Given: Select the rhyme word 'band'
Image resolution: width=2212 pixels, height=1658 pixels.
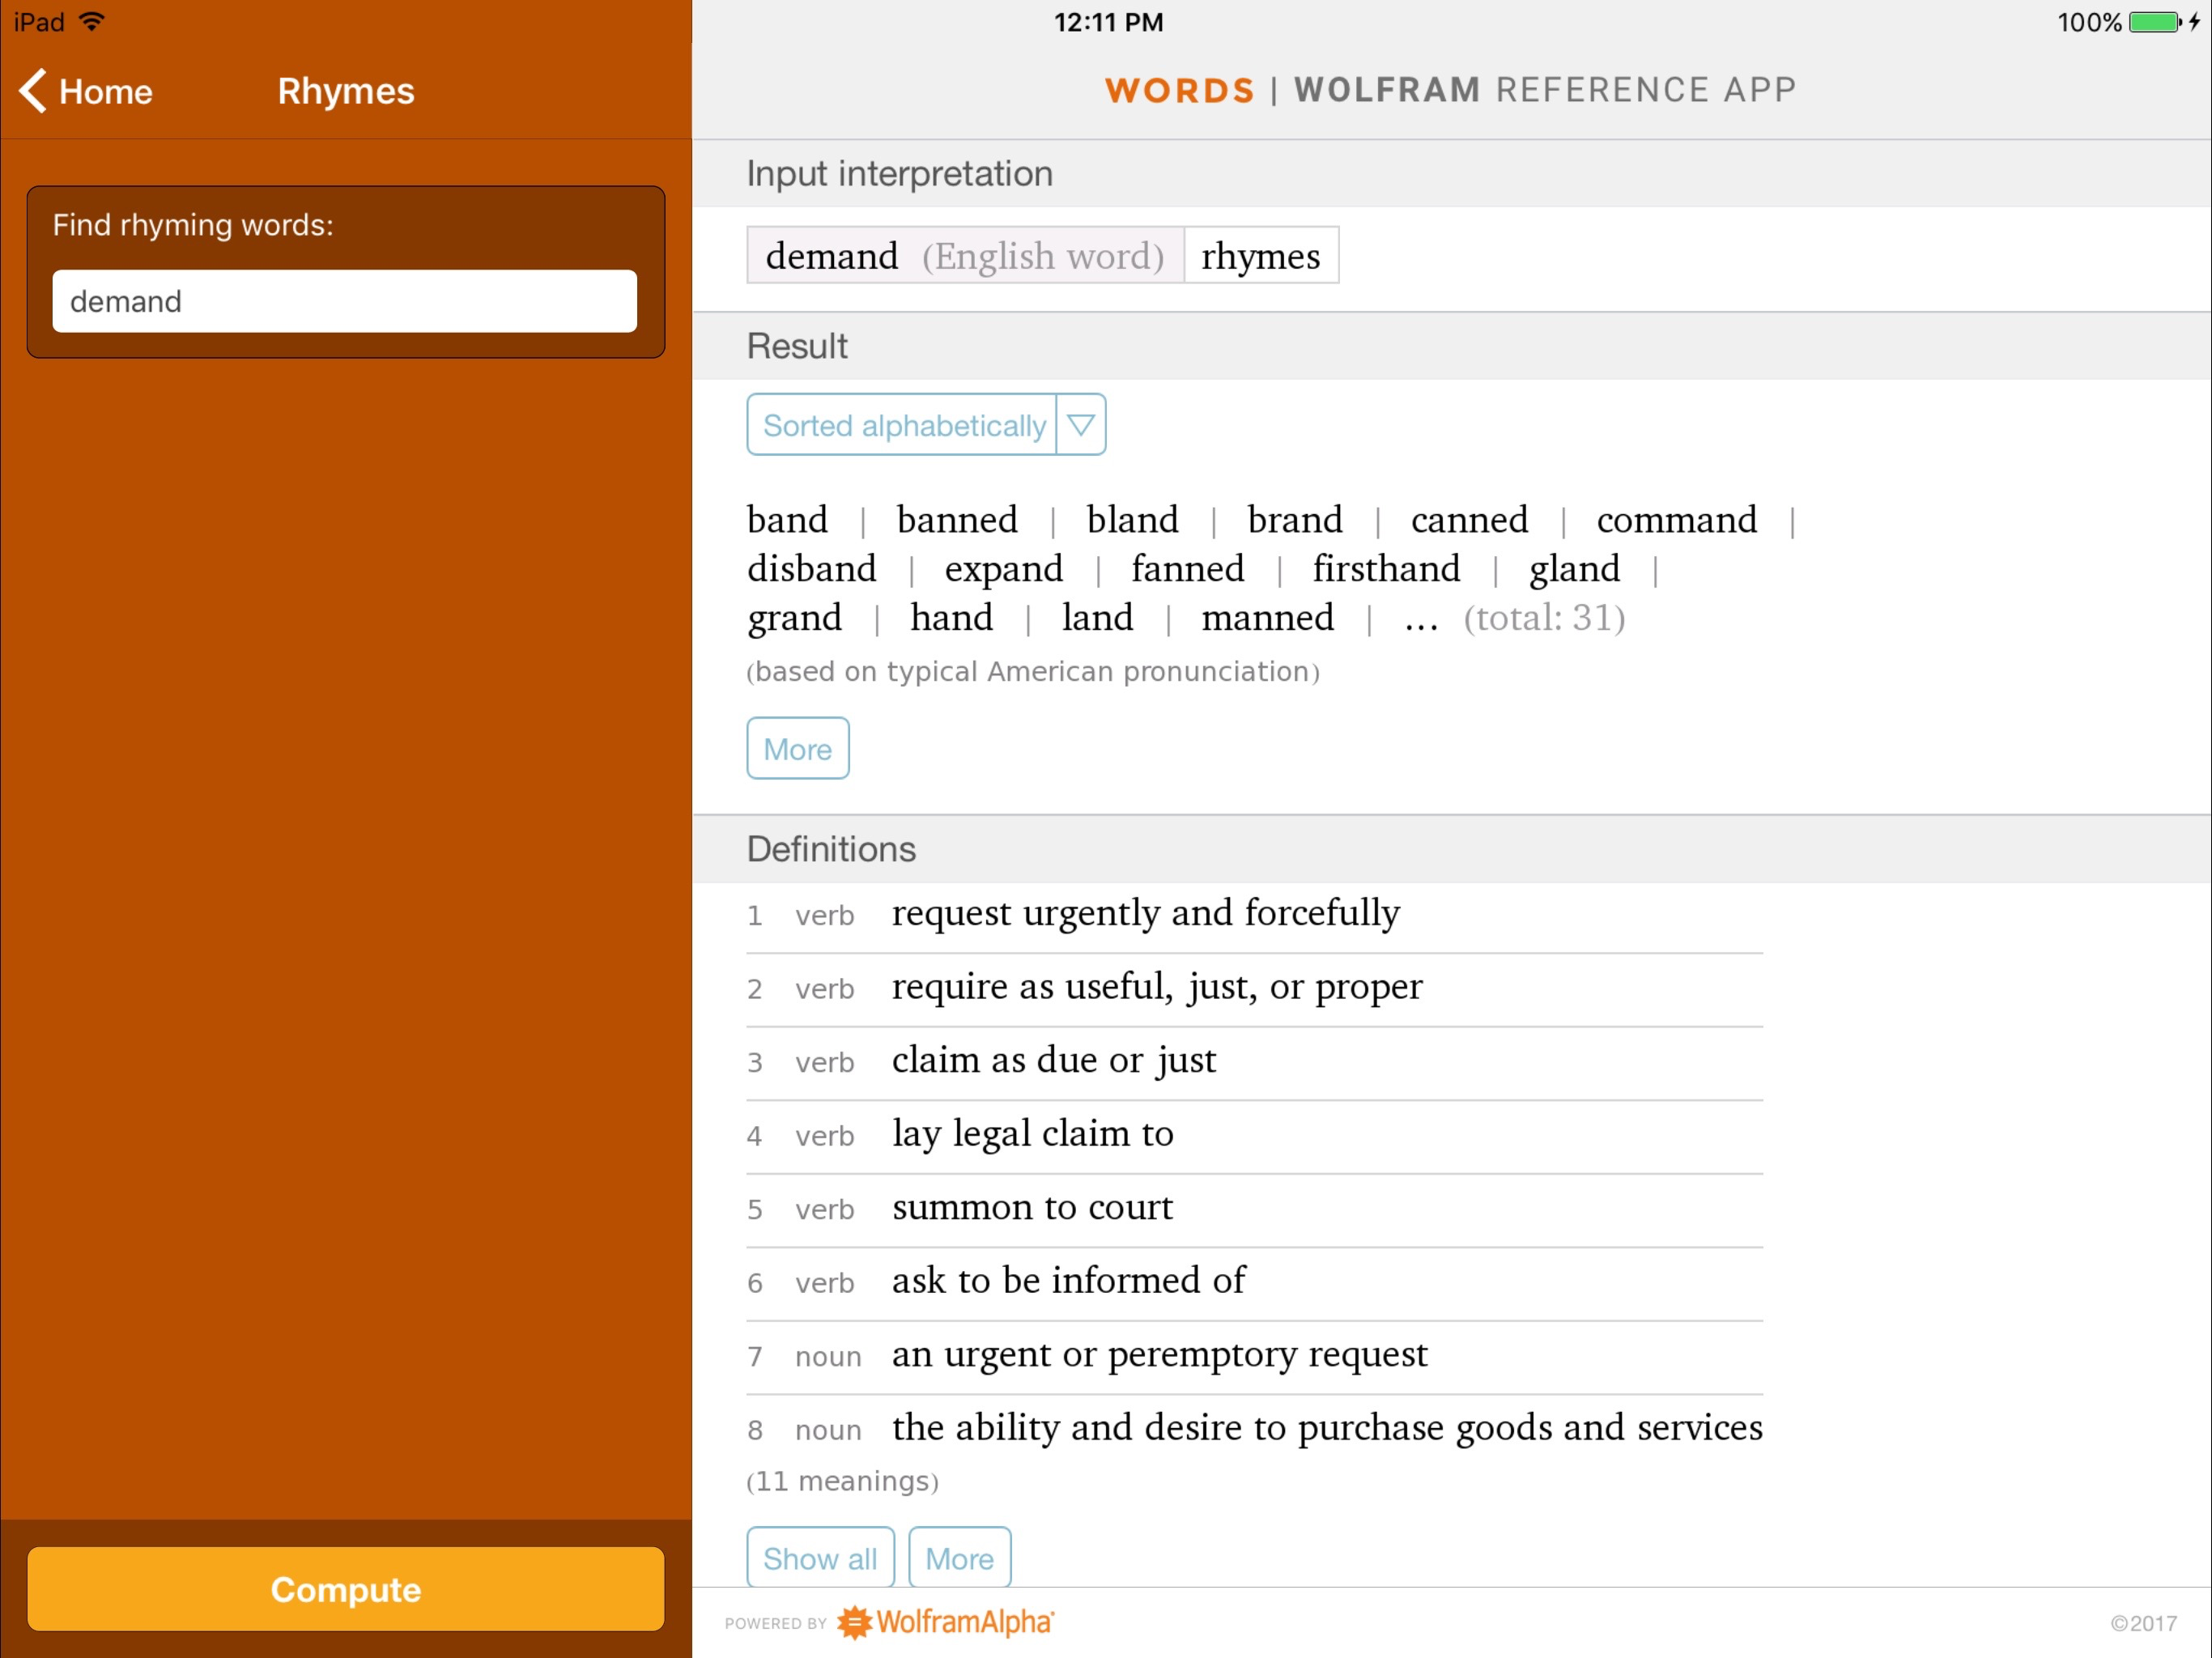Looking at the screenshot, I should tap(787, 520).
